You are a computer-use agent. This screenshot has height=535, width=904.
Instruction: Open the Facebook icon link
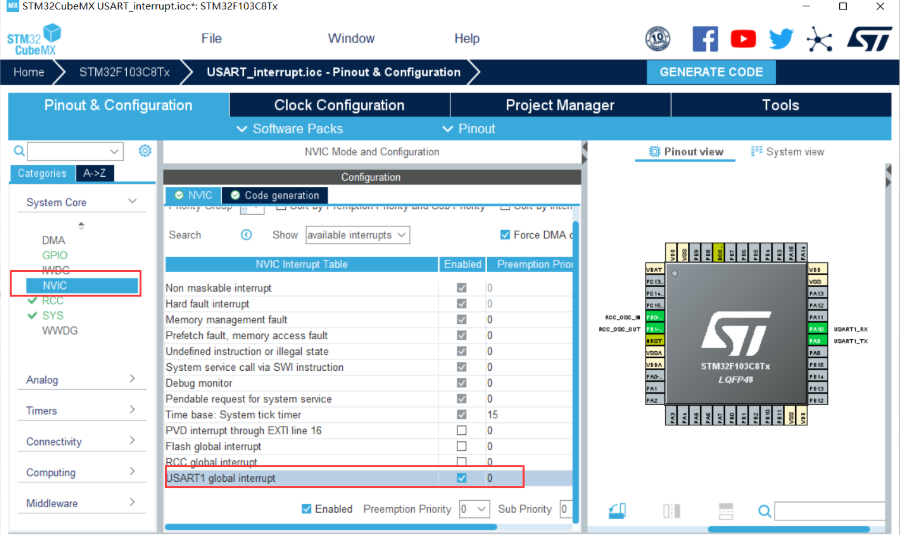click(x=705, y=39)
